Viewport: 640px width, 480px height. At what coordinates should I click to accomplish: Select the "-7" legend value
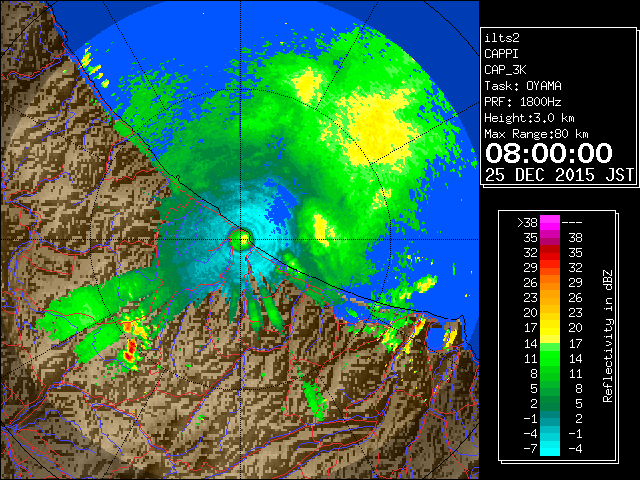(x=530, y=448)
